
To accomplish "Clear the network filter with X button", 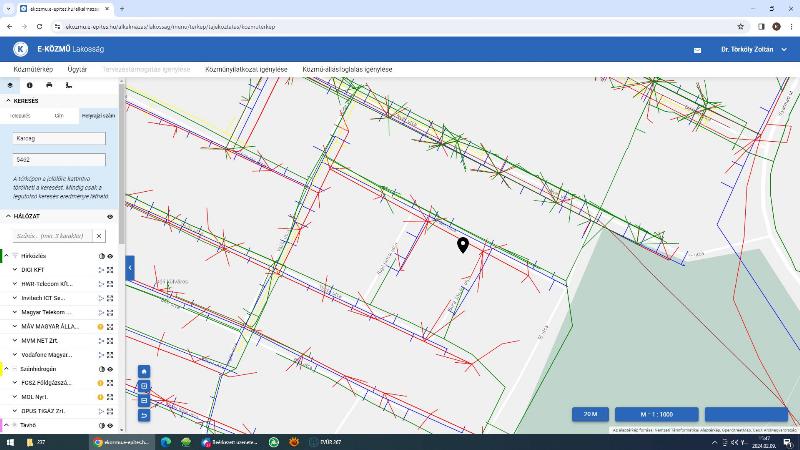I will pyautogui.click(x=99, y=236).
